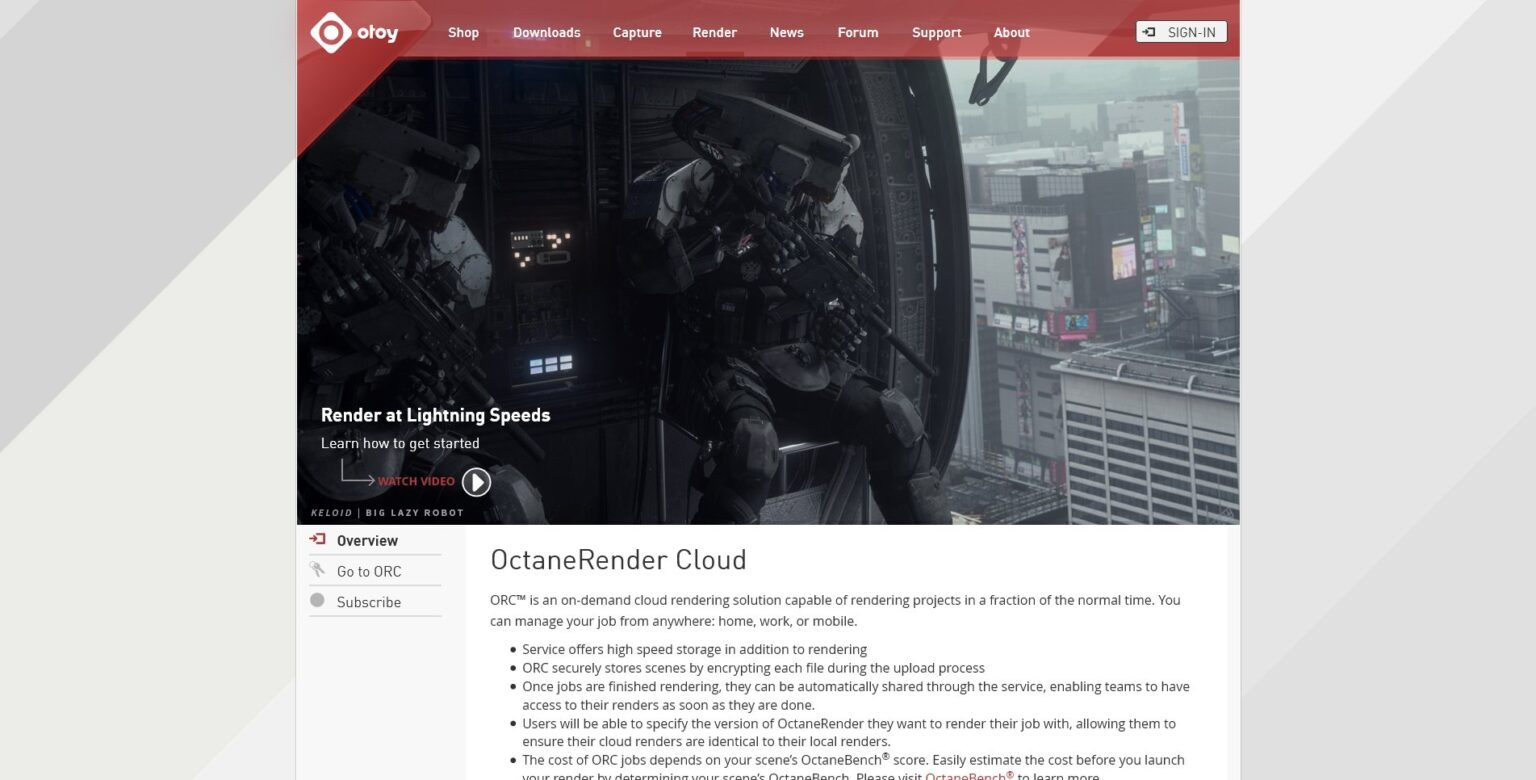Click the WATCH VIDEO link
The height and width of the screenshot is (780, 1536).
click(416, 481)
